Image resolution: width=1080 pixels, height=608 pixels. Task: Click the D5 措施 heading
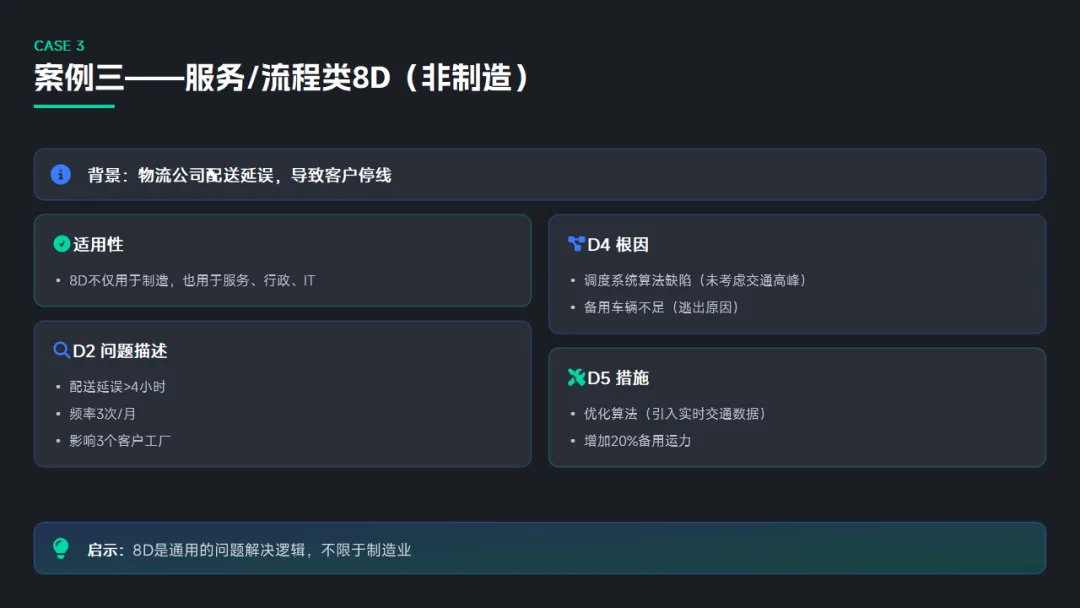(618, 377)
